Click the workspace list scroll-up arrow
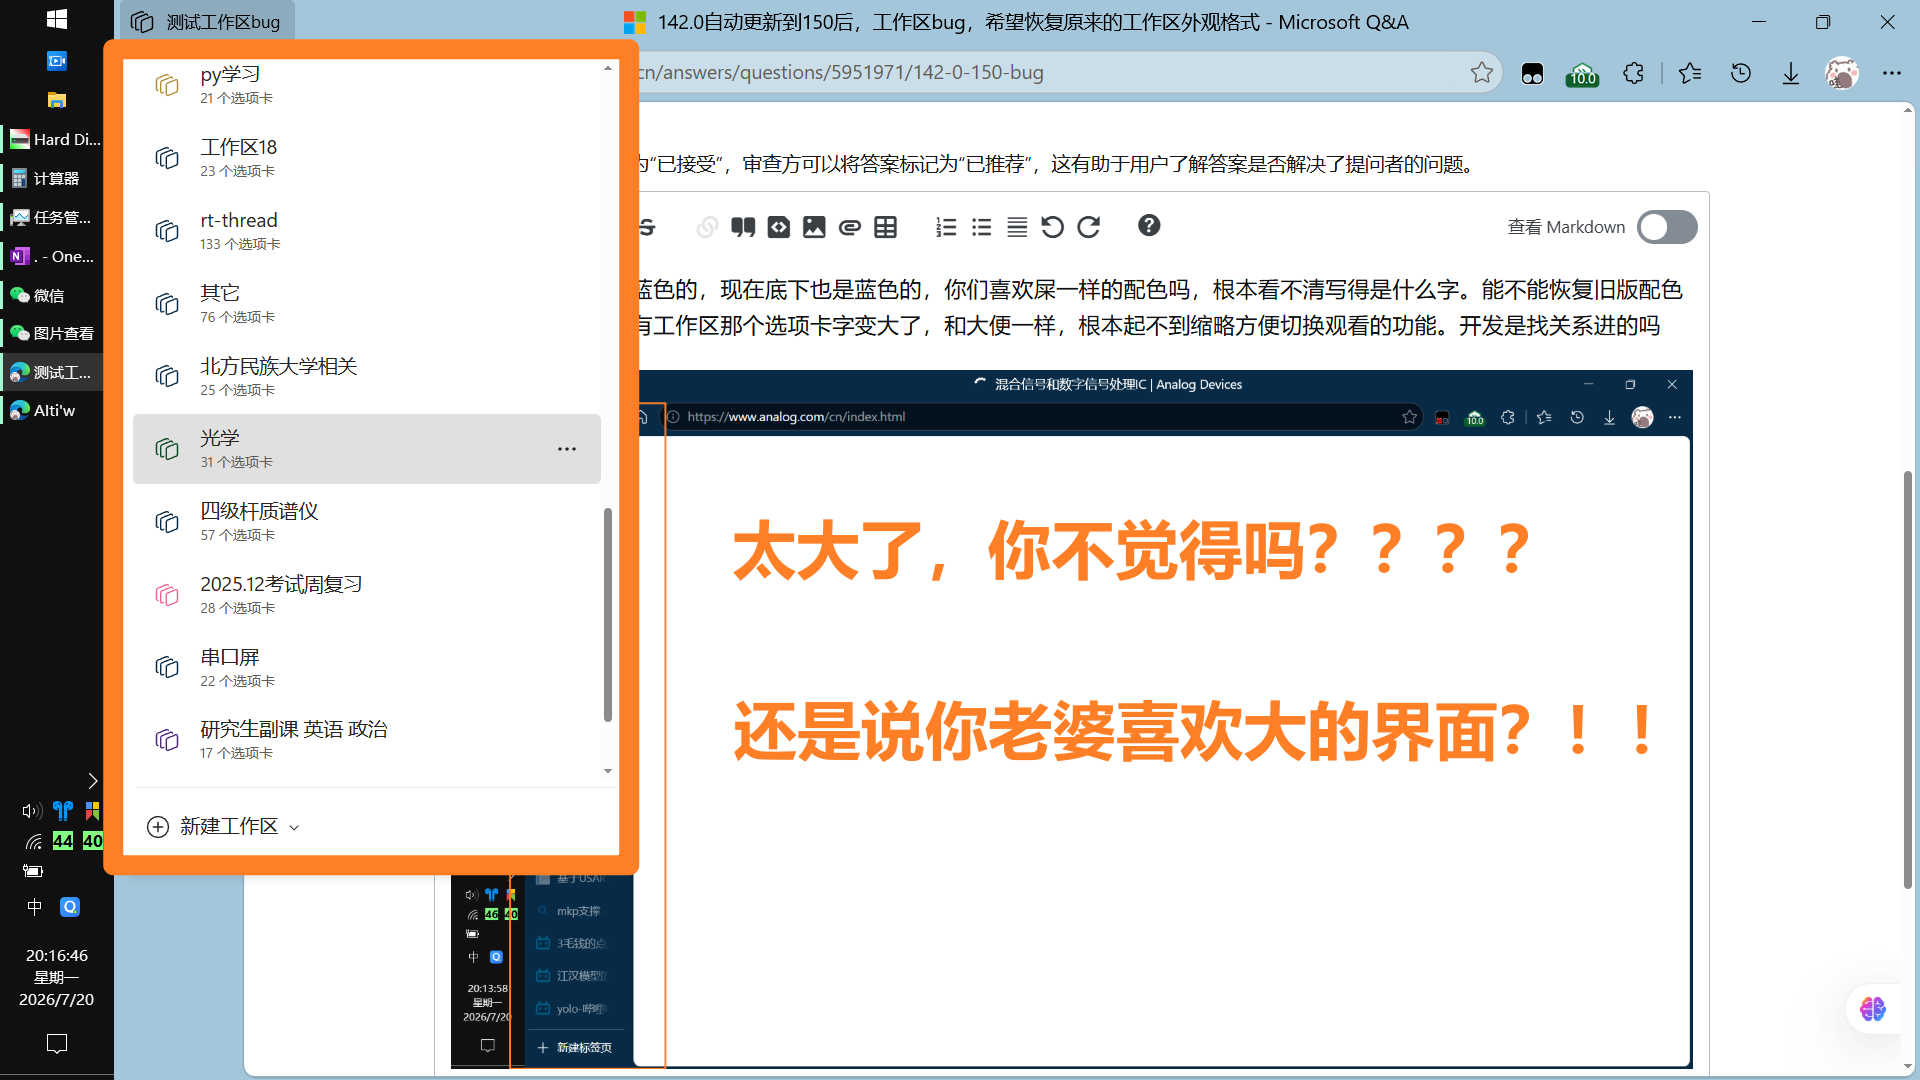The width and height of the screenshot is (1920, 1080). pyautogui.click(x=608, y=68)
